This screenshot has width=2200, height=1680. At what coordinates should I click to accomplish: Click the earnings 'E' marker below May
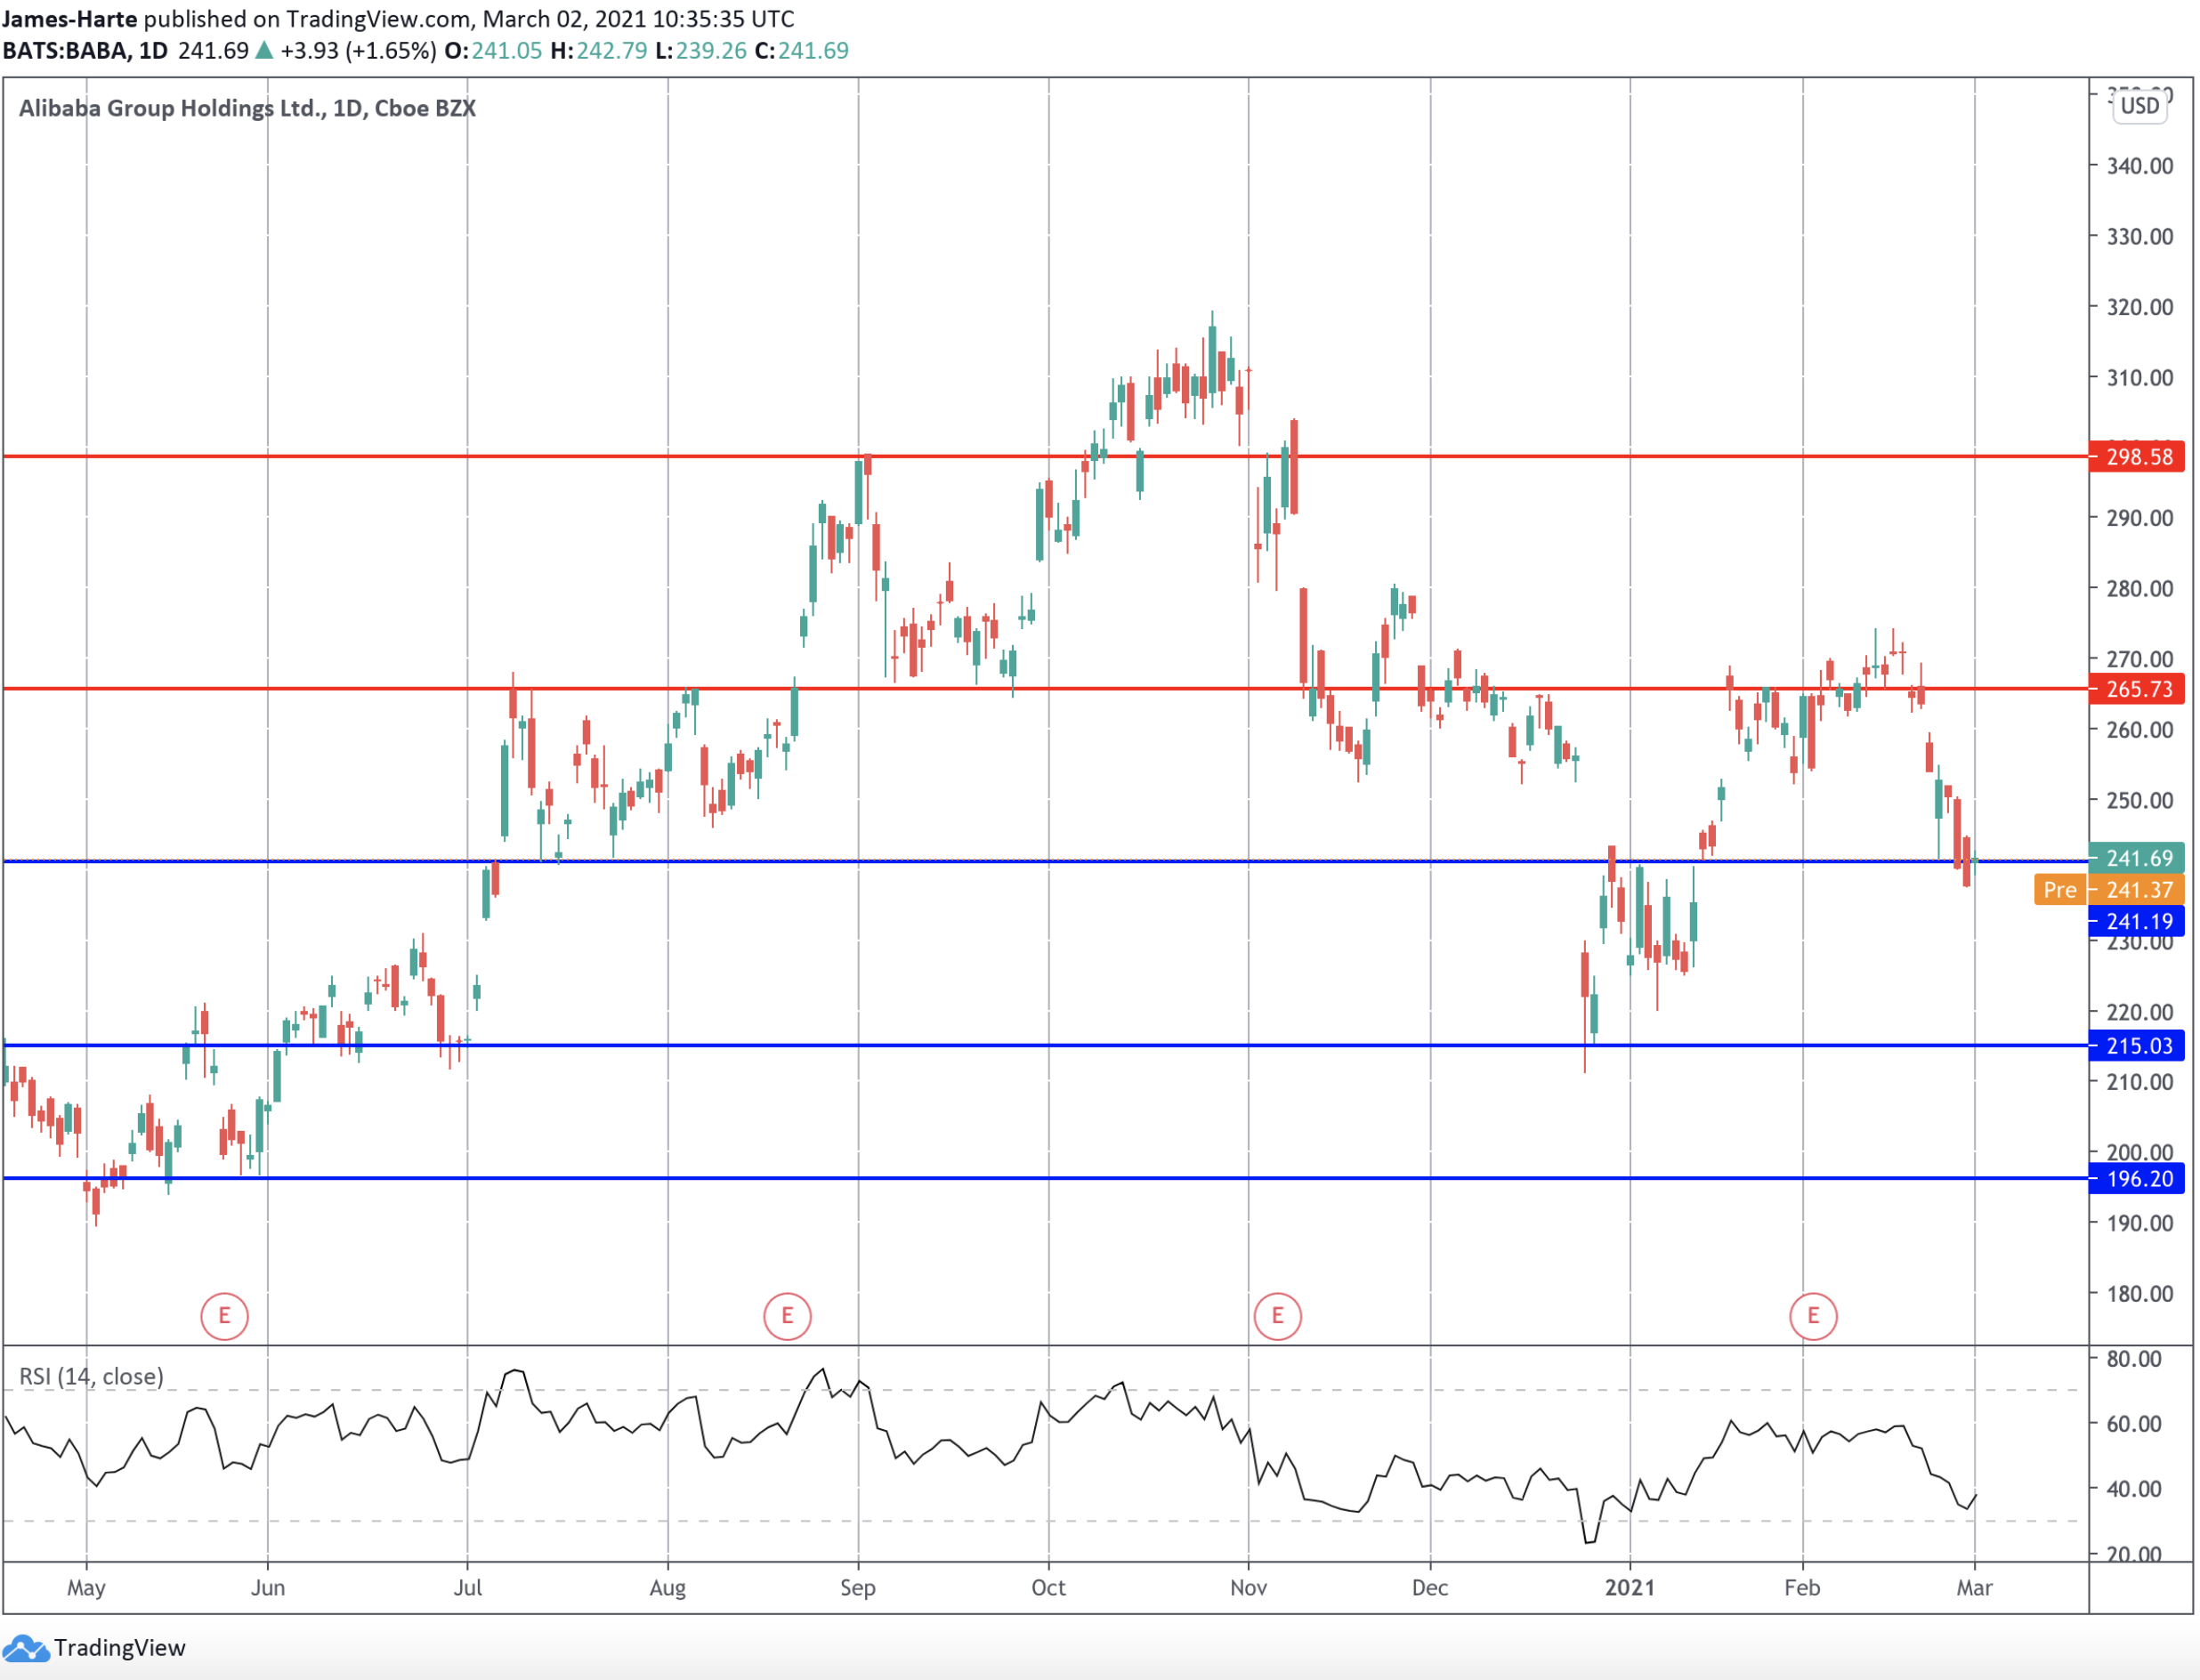(224, 1317)
